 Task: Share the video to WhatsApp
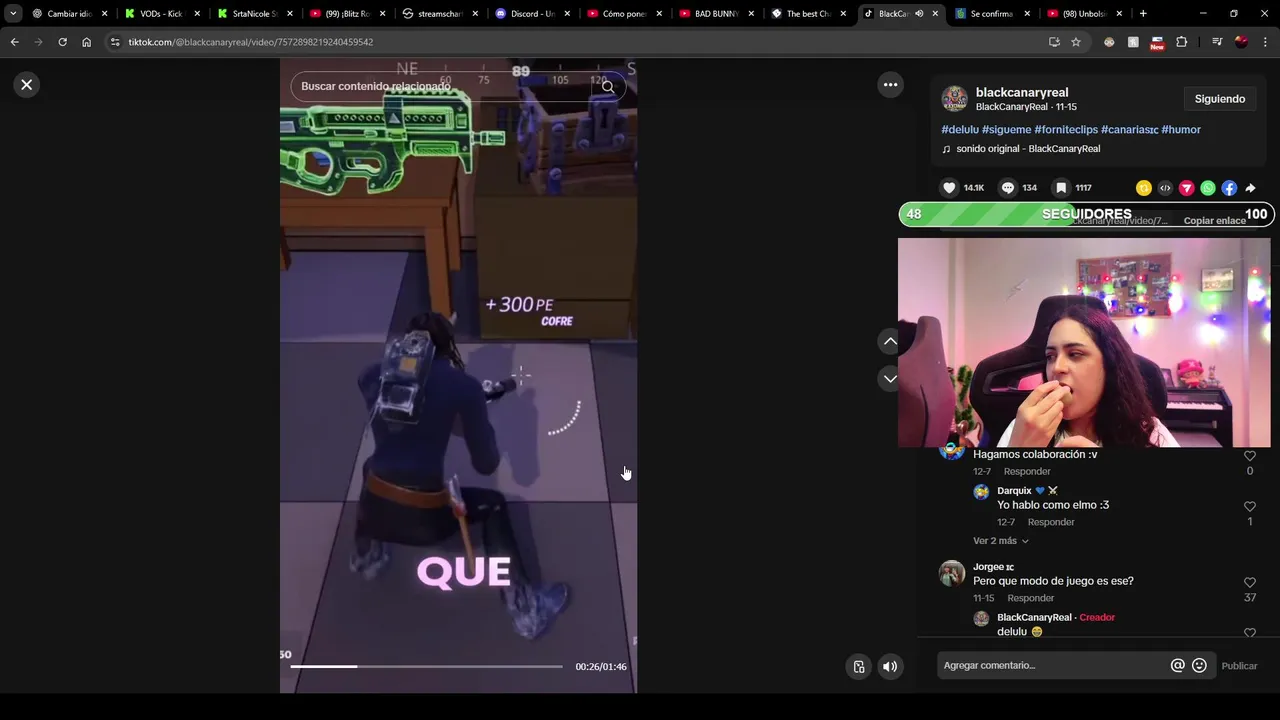(x=1208, y=188)
